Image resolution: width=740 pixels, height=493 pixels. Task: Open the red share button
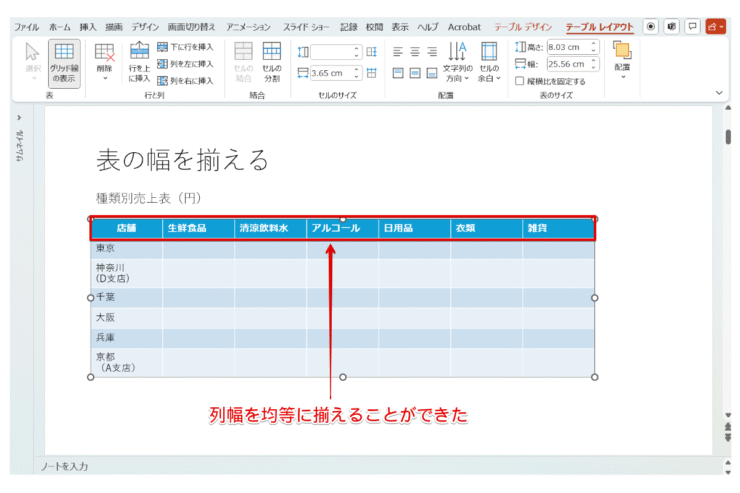point(715,26)
